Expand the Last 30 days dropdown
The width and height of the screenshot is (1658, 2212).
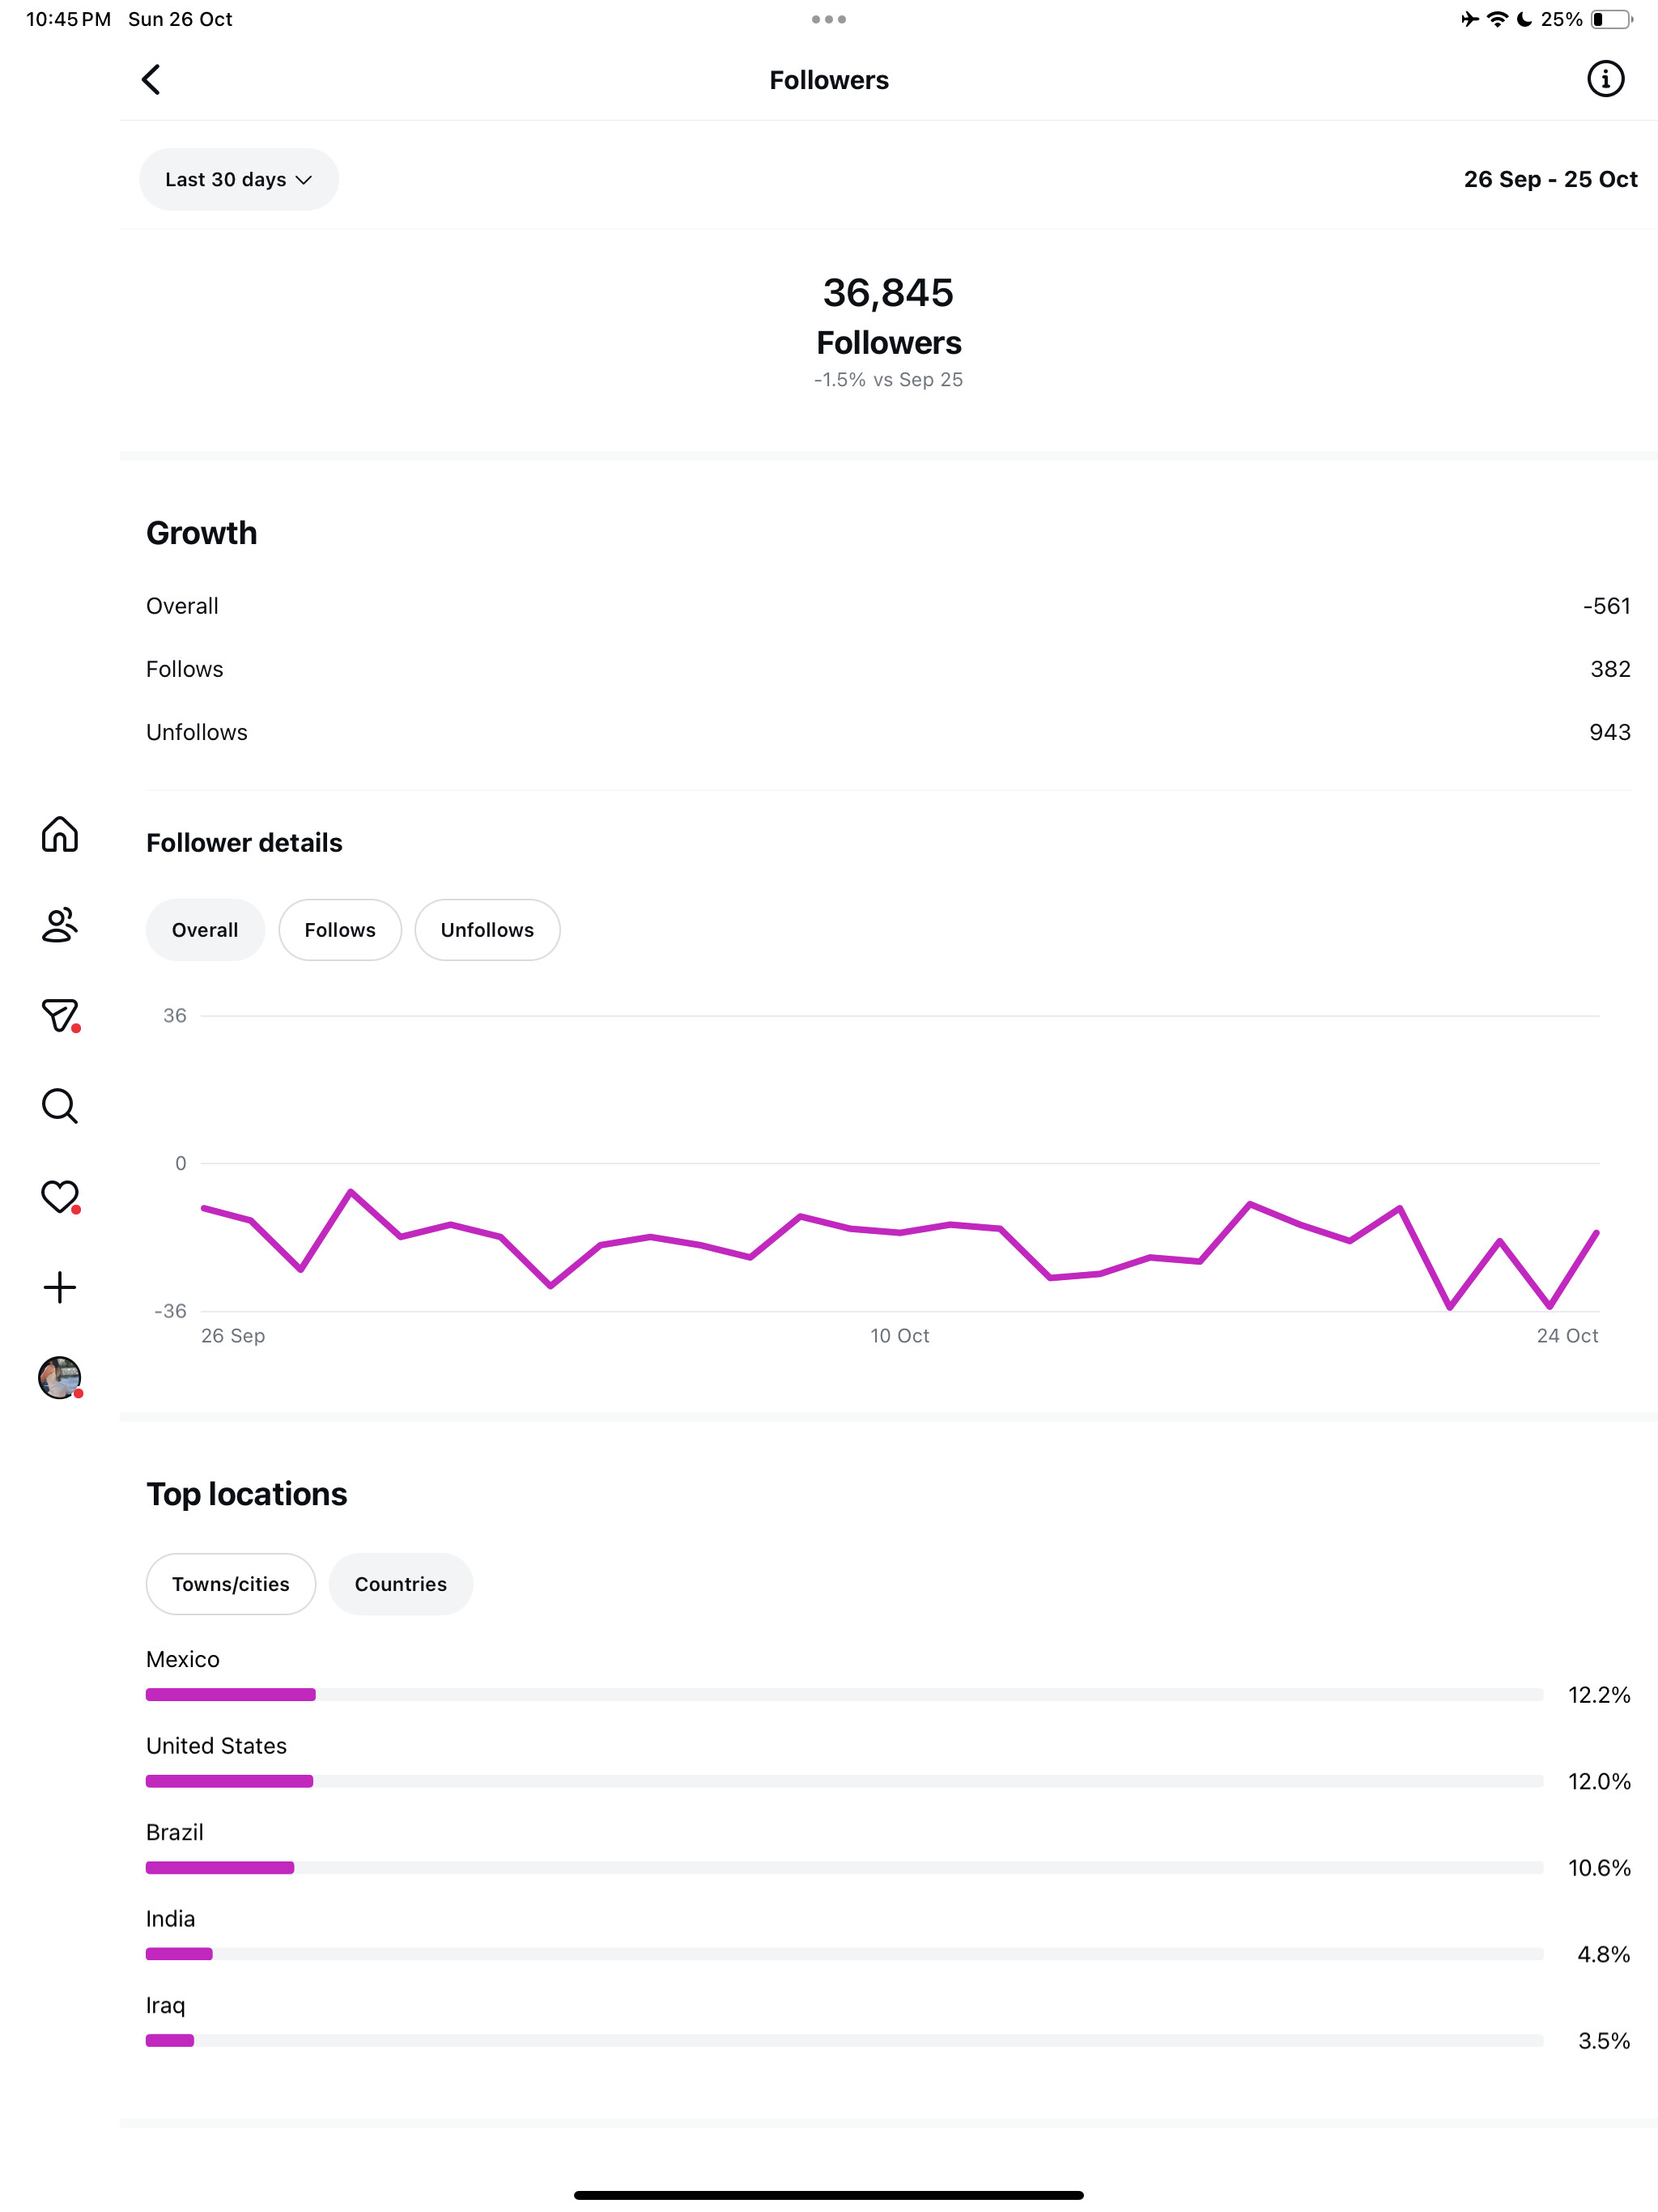coord(239,180)
